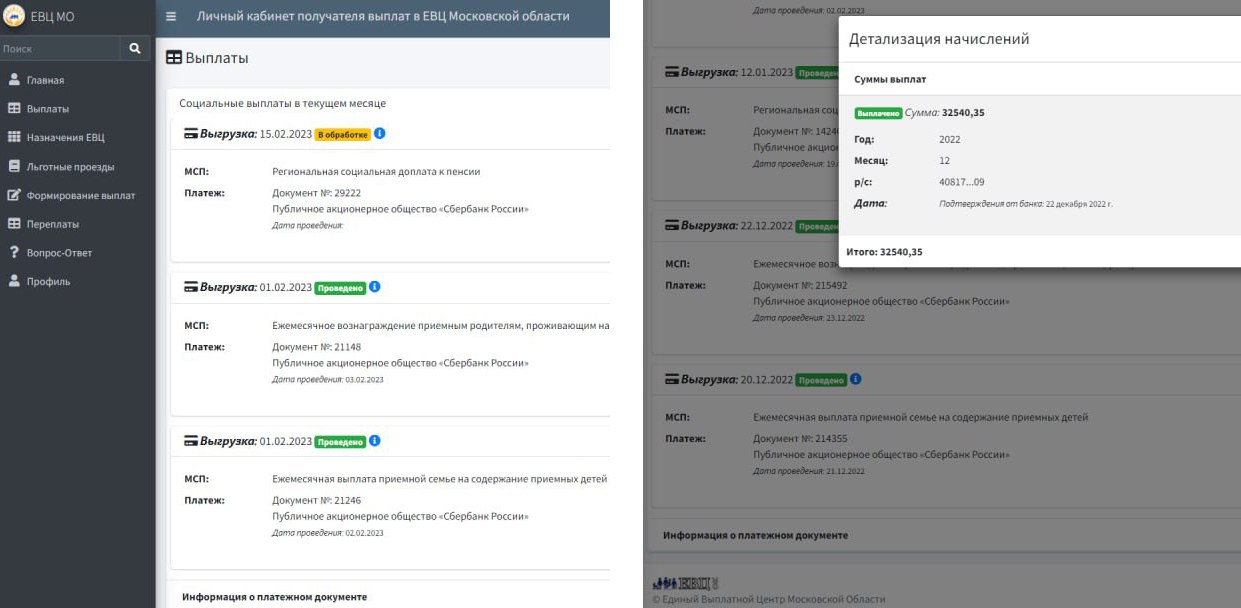Viewport: 1241px width, 608px height.
Task: Go to Главная in the sidebar
Action: pyautogui.click(x=45, y=80)
